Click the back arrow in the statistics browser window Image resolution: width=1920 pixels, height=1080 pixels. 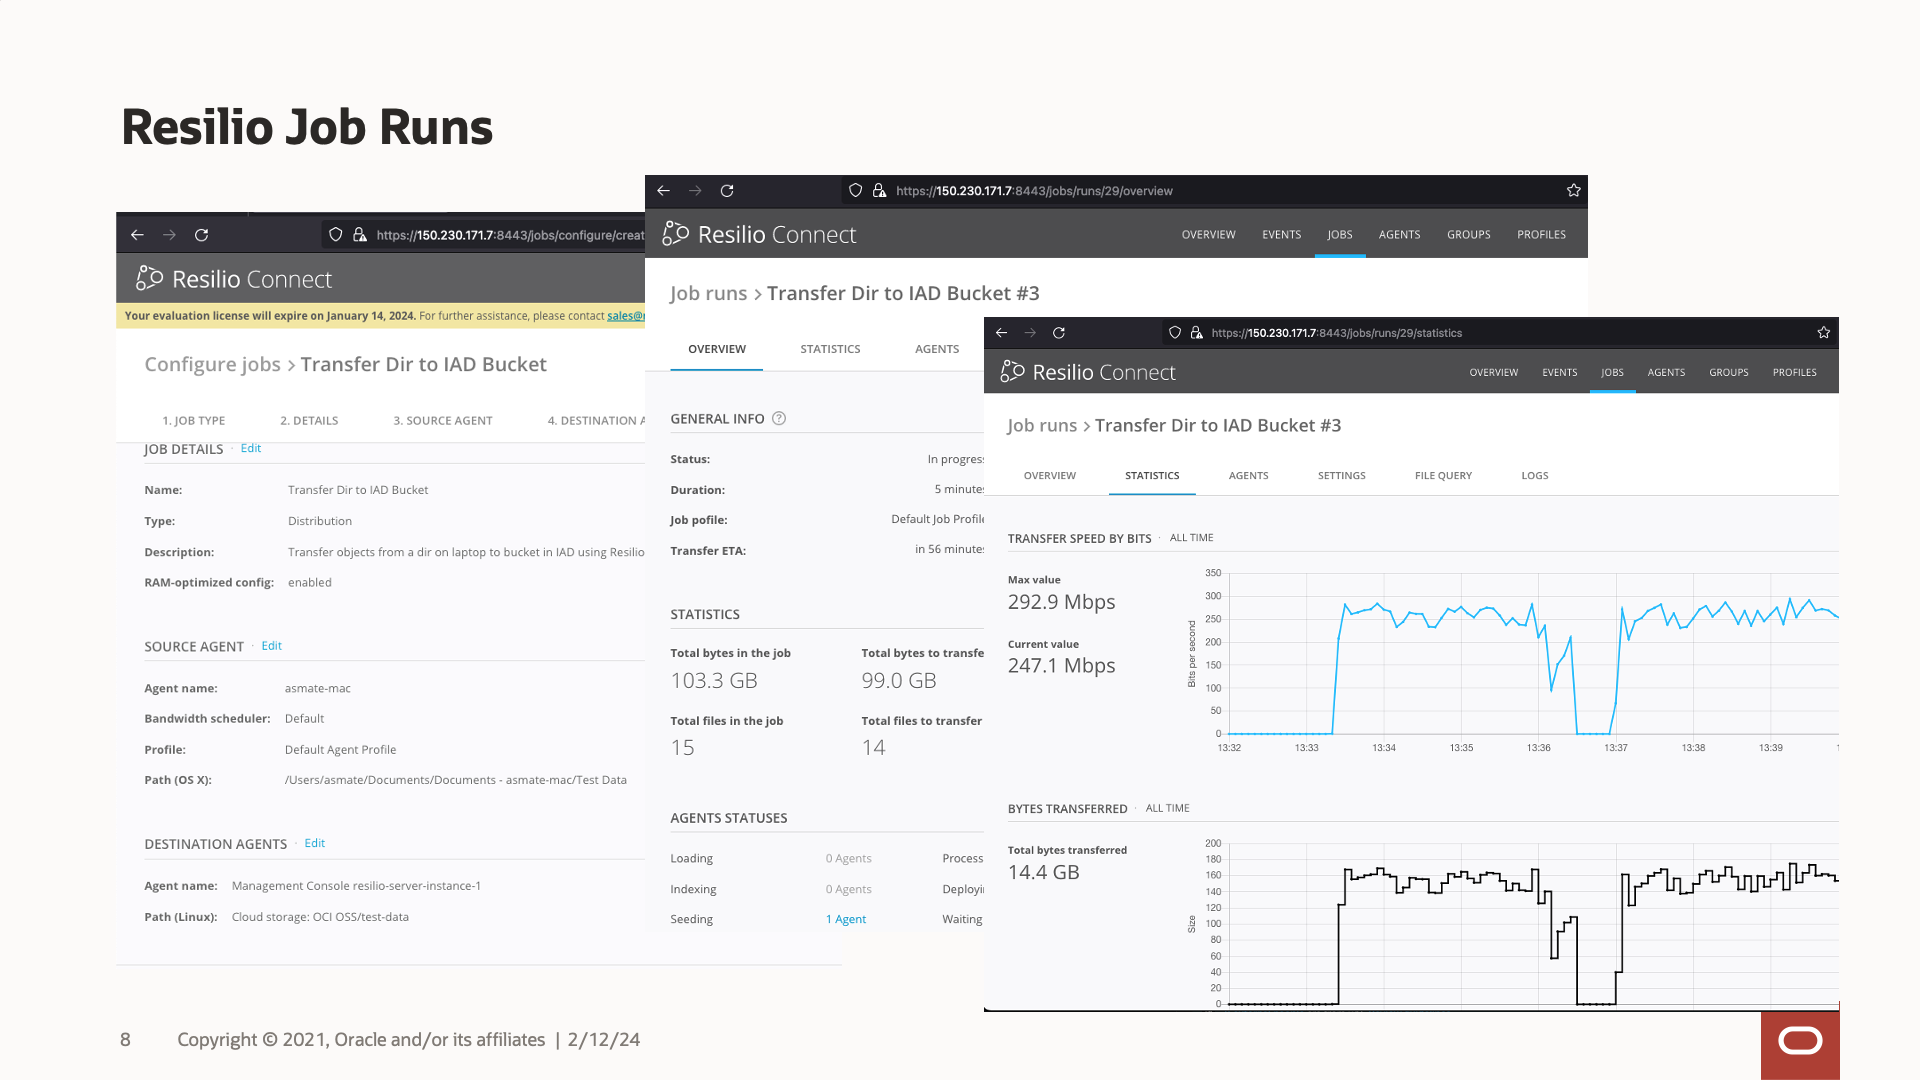(x=1001, y=333)
